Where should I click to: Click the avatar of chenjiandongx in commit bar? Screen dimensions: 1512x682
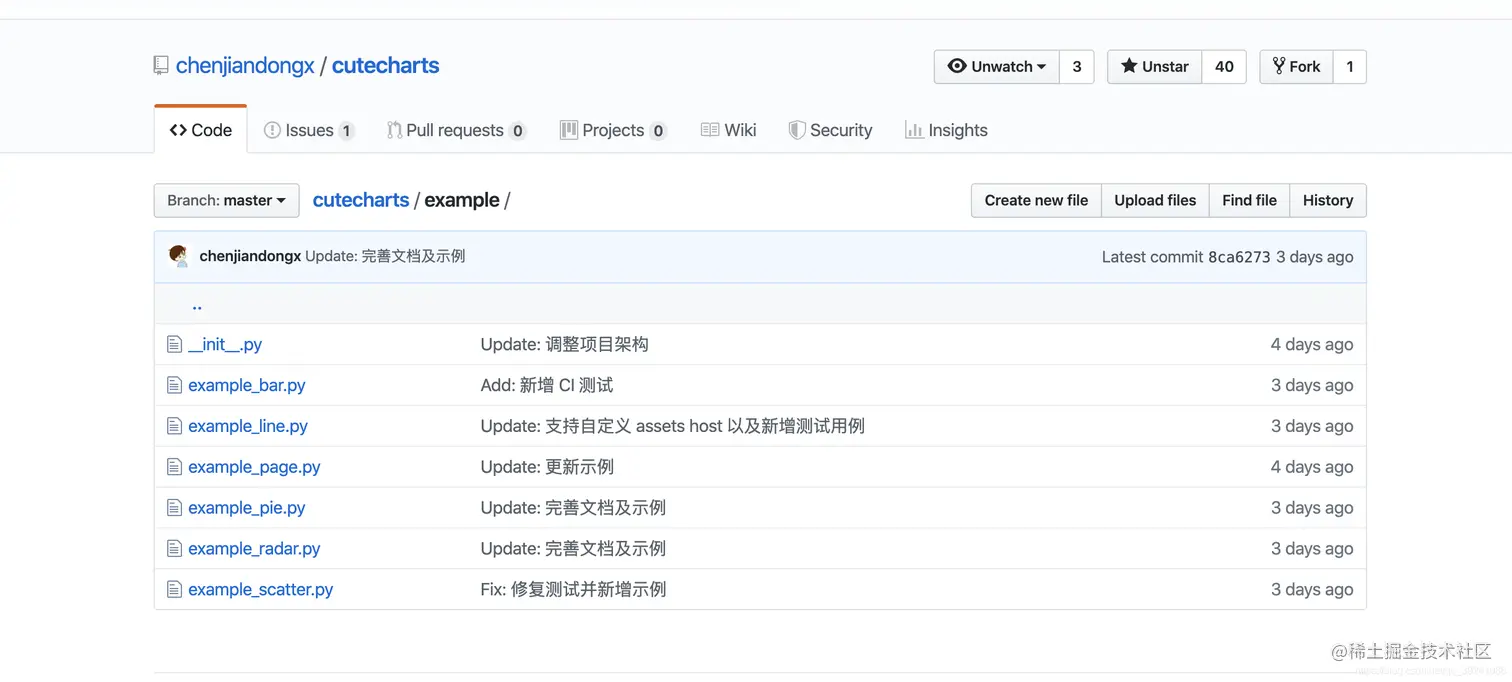[x=179, y=256]
